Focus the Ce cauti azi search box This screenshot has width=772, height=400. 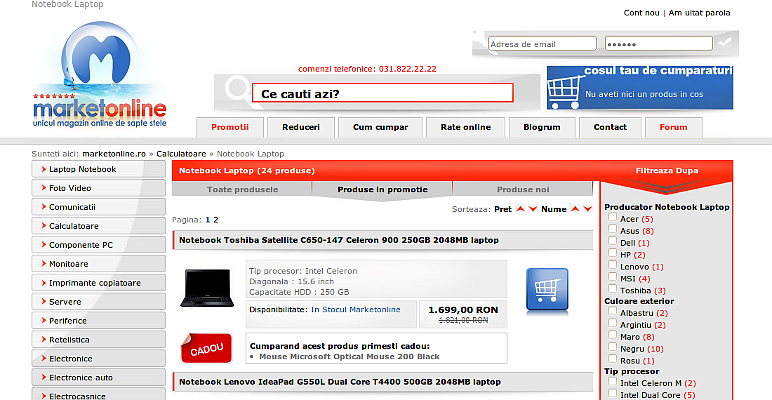pos(383,93)
